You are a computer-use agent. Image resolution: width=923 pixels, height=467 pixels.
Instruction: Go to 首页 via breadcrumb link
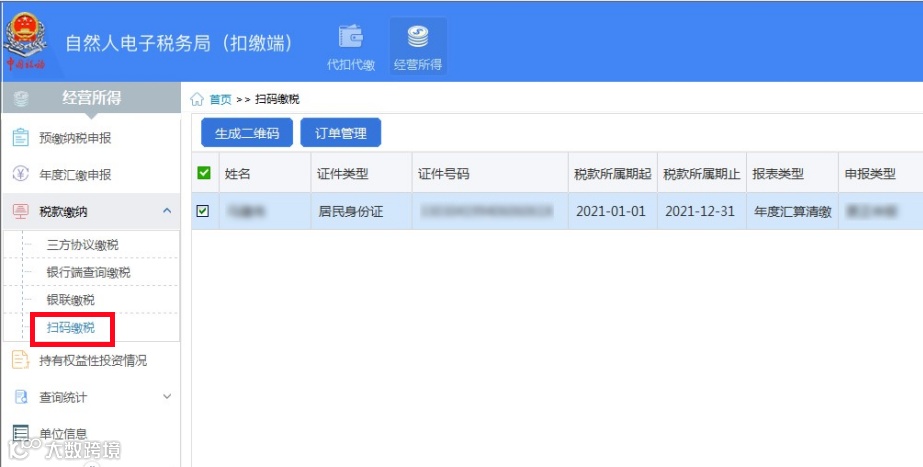[221, 100]
